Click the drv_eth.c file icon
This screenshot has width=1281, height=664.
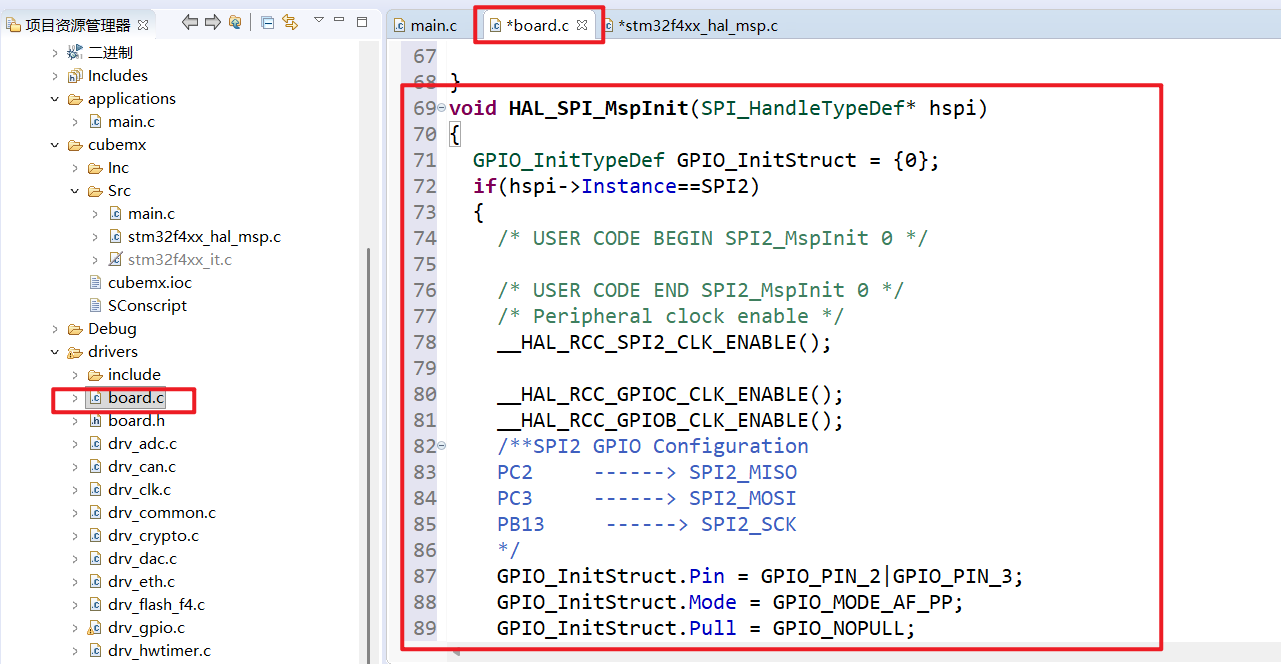[95, 582]
